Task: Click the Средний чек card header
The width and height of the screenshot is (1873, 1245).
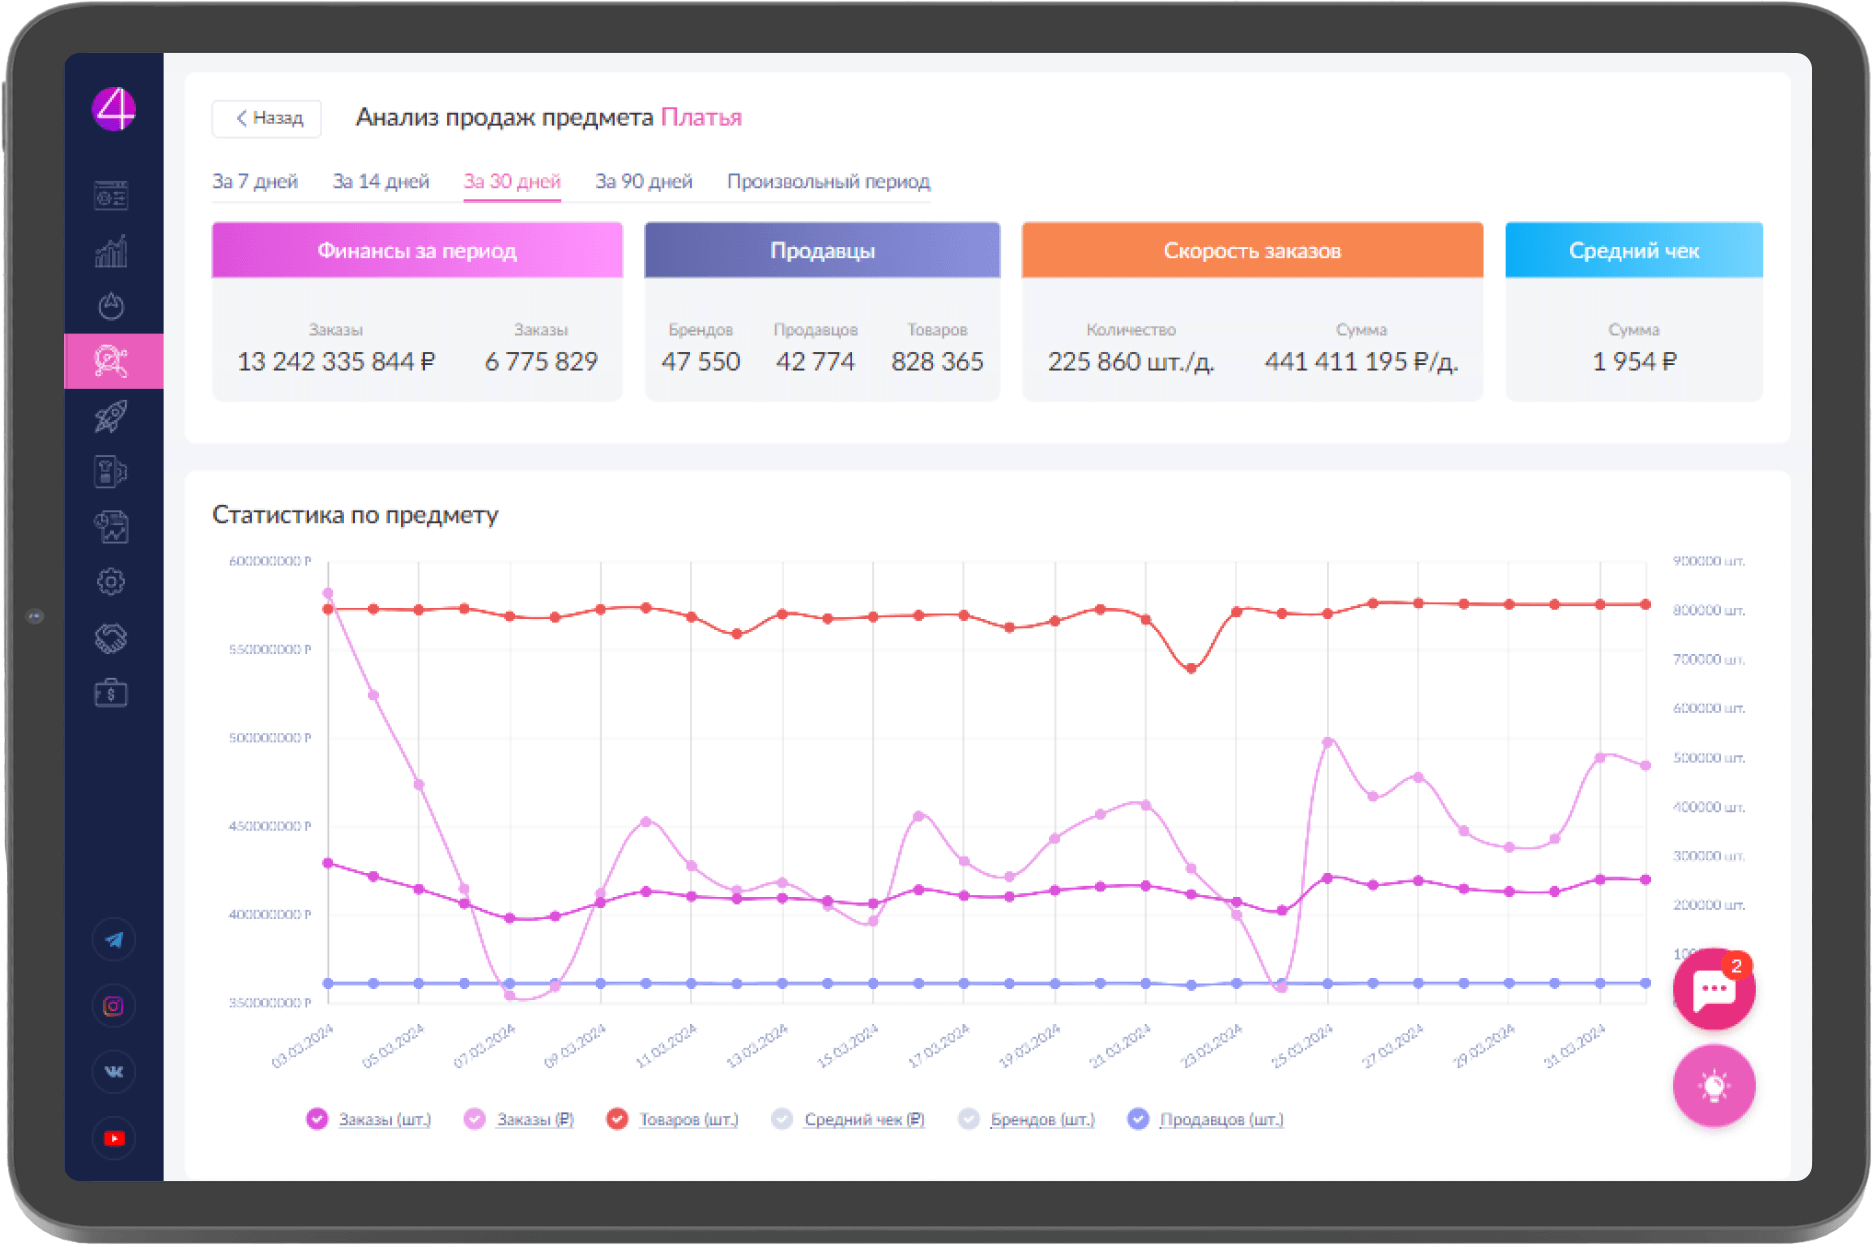Action: [1634, 250]
